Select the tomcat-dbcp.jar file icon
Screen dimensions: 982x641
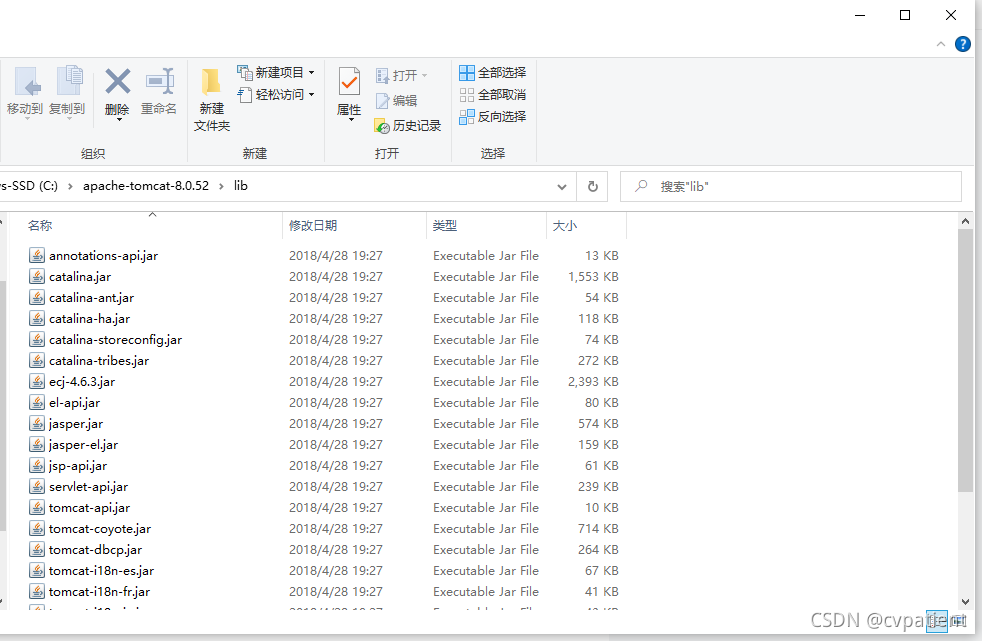37,550
